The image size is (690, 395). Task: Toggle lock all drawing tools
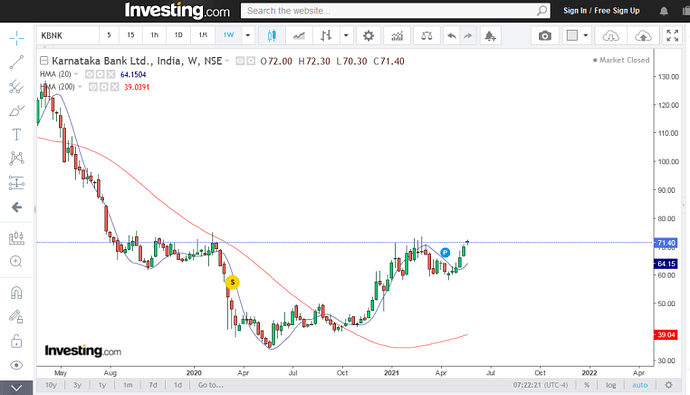click(17, 341)
